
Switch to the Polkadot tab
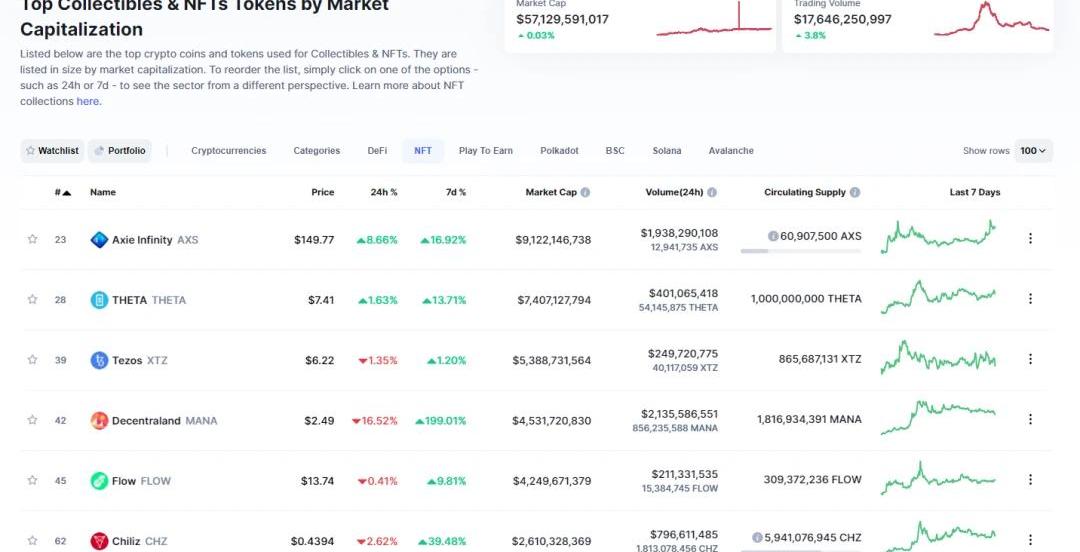tap(559, 150)
